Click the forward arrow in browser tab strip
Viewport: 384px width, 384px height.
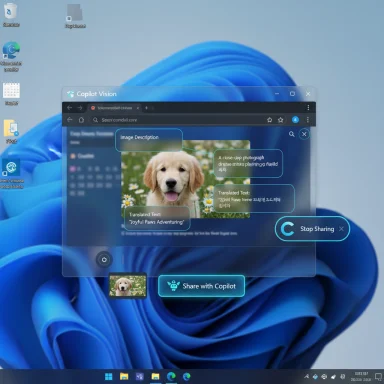coord(80,108)
